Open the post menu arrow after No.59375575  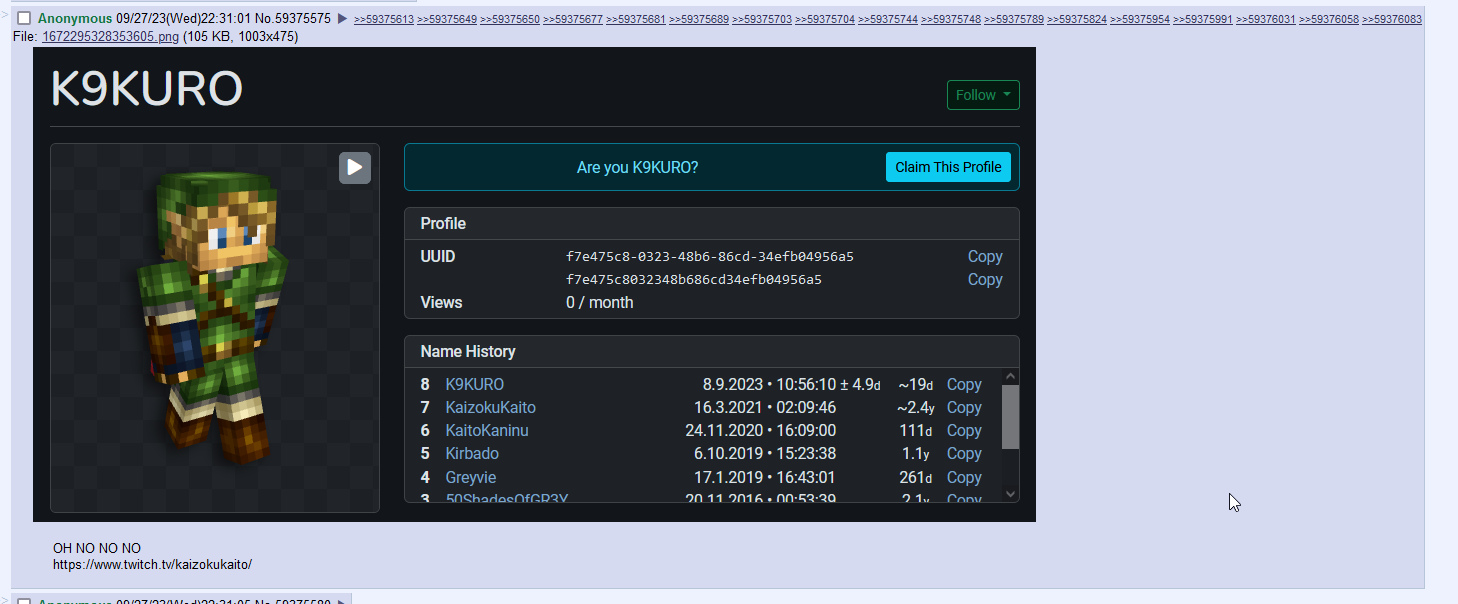[342, 19]
